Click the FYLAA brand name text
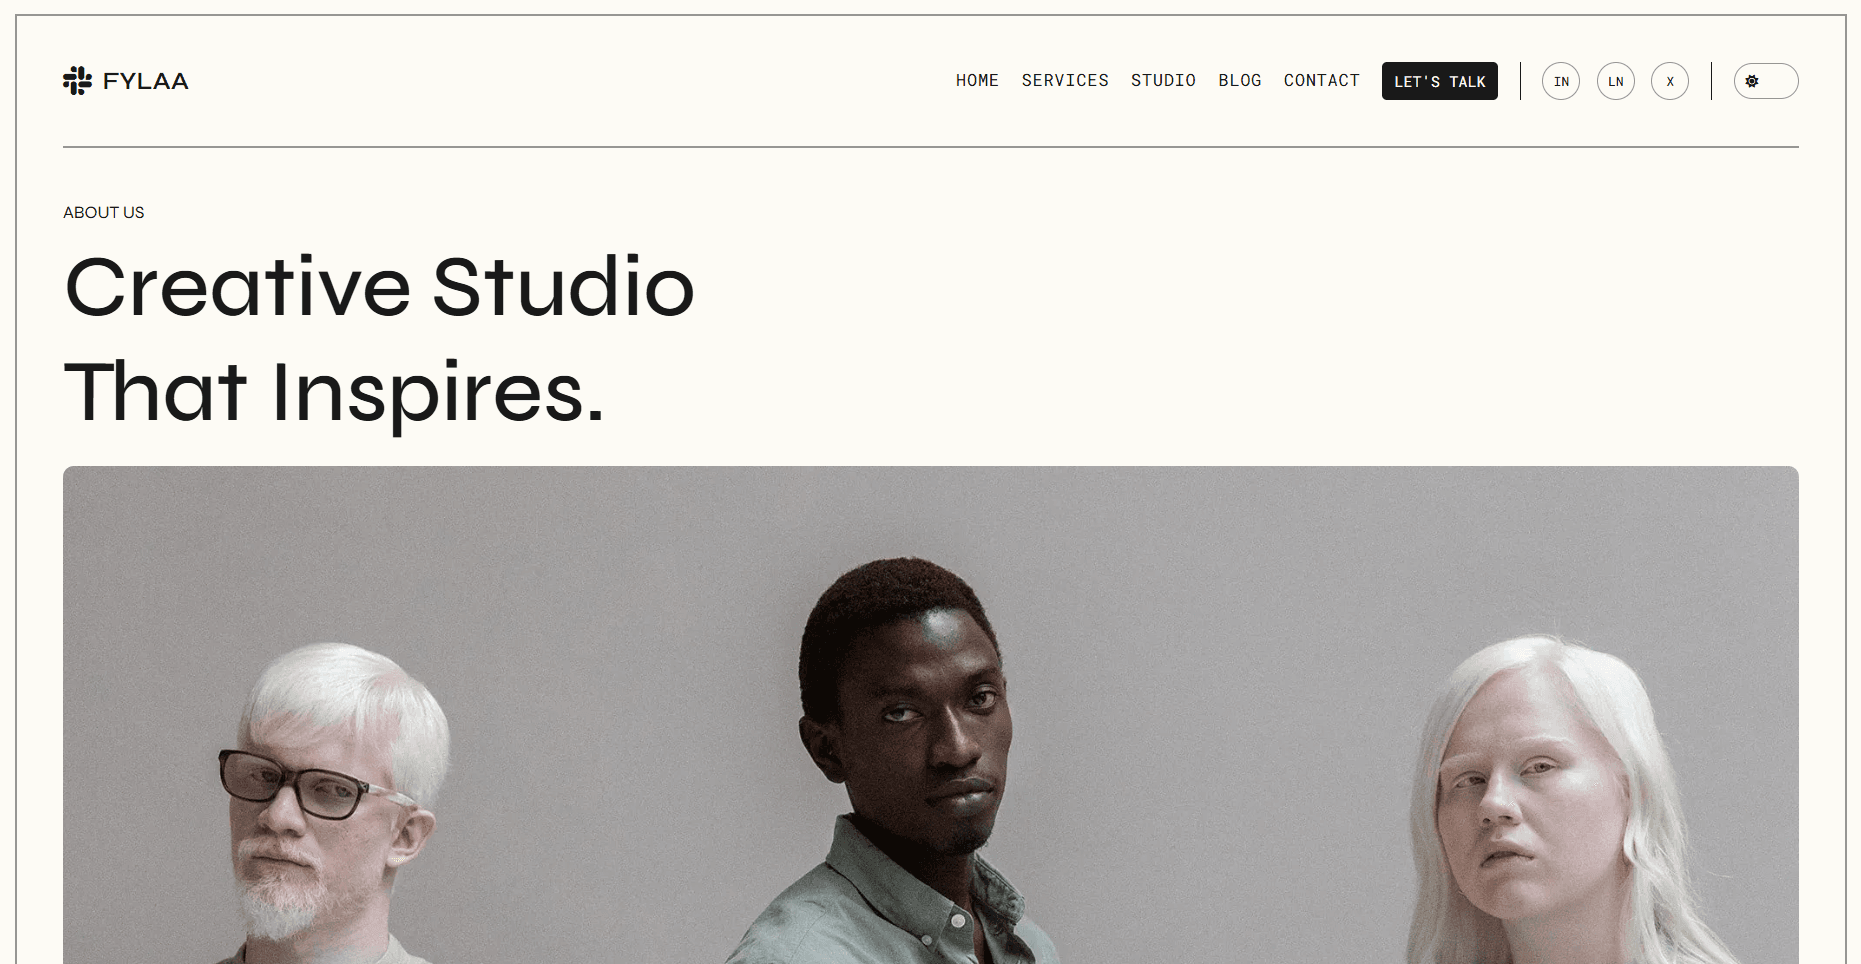 pos(146,81)
